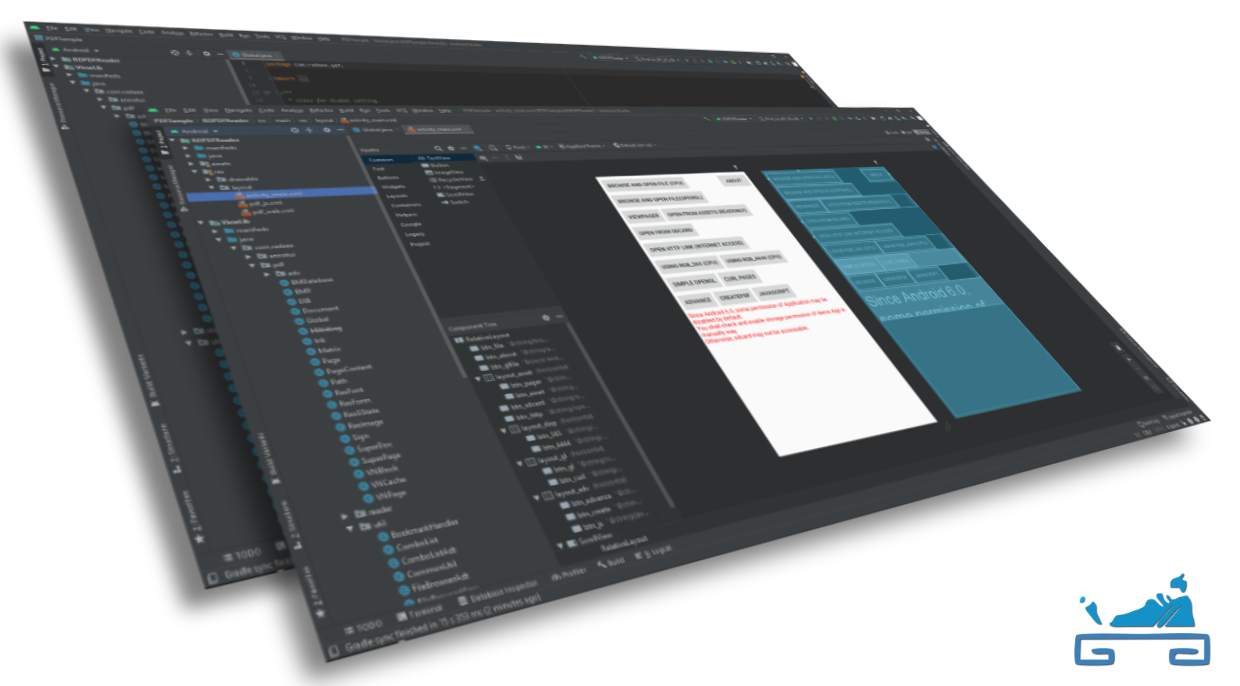Select the root RelativeLayout in the Component Tree
Image resolution: width=1240 pixels, height=686 pixels.
pyautogui.click(x=482, y=338)
